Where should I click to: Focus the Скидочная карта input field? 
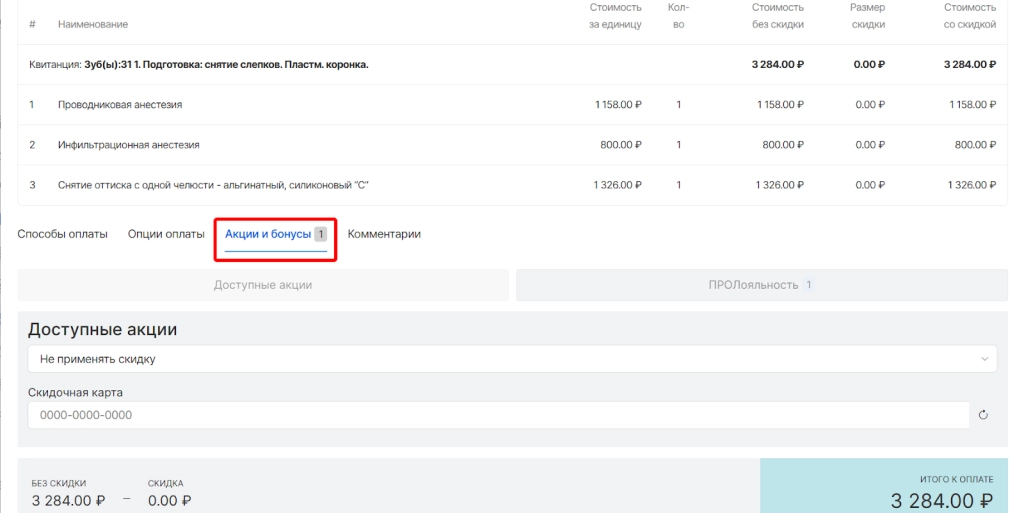coord(498,415)
